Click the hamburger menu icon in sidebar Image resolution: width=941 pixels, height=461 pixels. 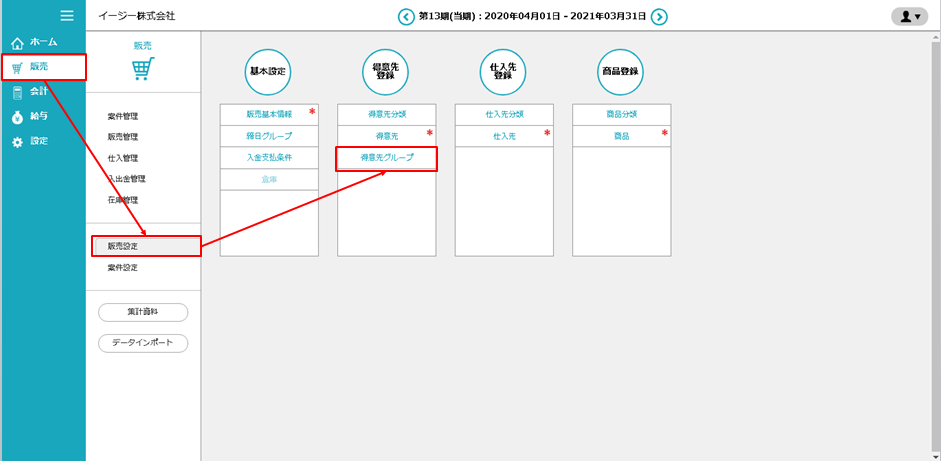[x=67, y=15]
